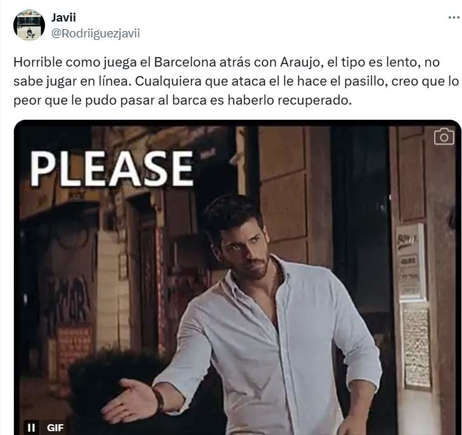Click the GIF label badge
Viewport: 462px width, 435px height.
(x=55, y=427)
